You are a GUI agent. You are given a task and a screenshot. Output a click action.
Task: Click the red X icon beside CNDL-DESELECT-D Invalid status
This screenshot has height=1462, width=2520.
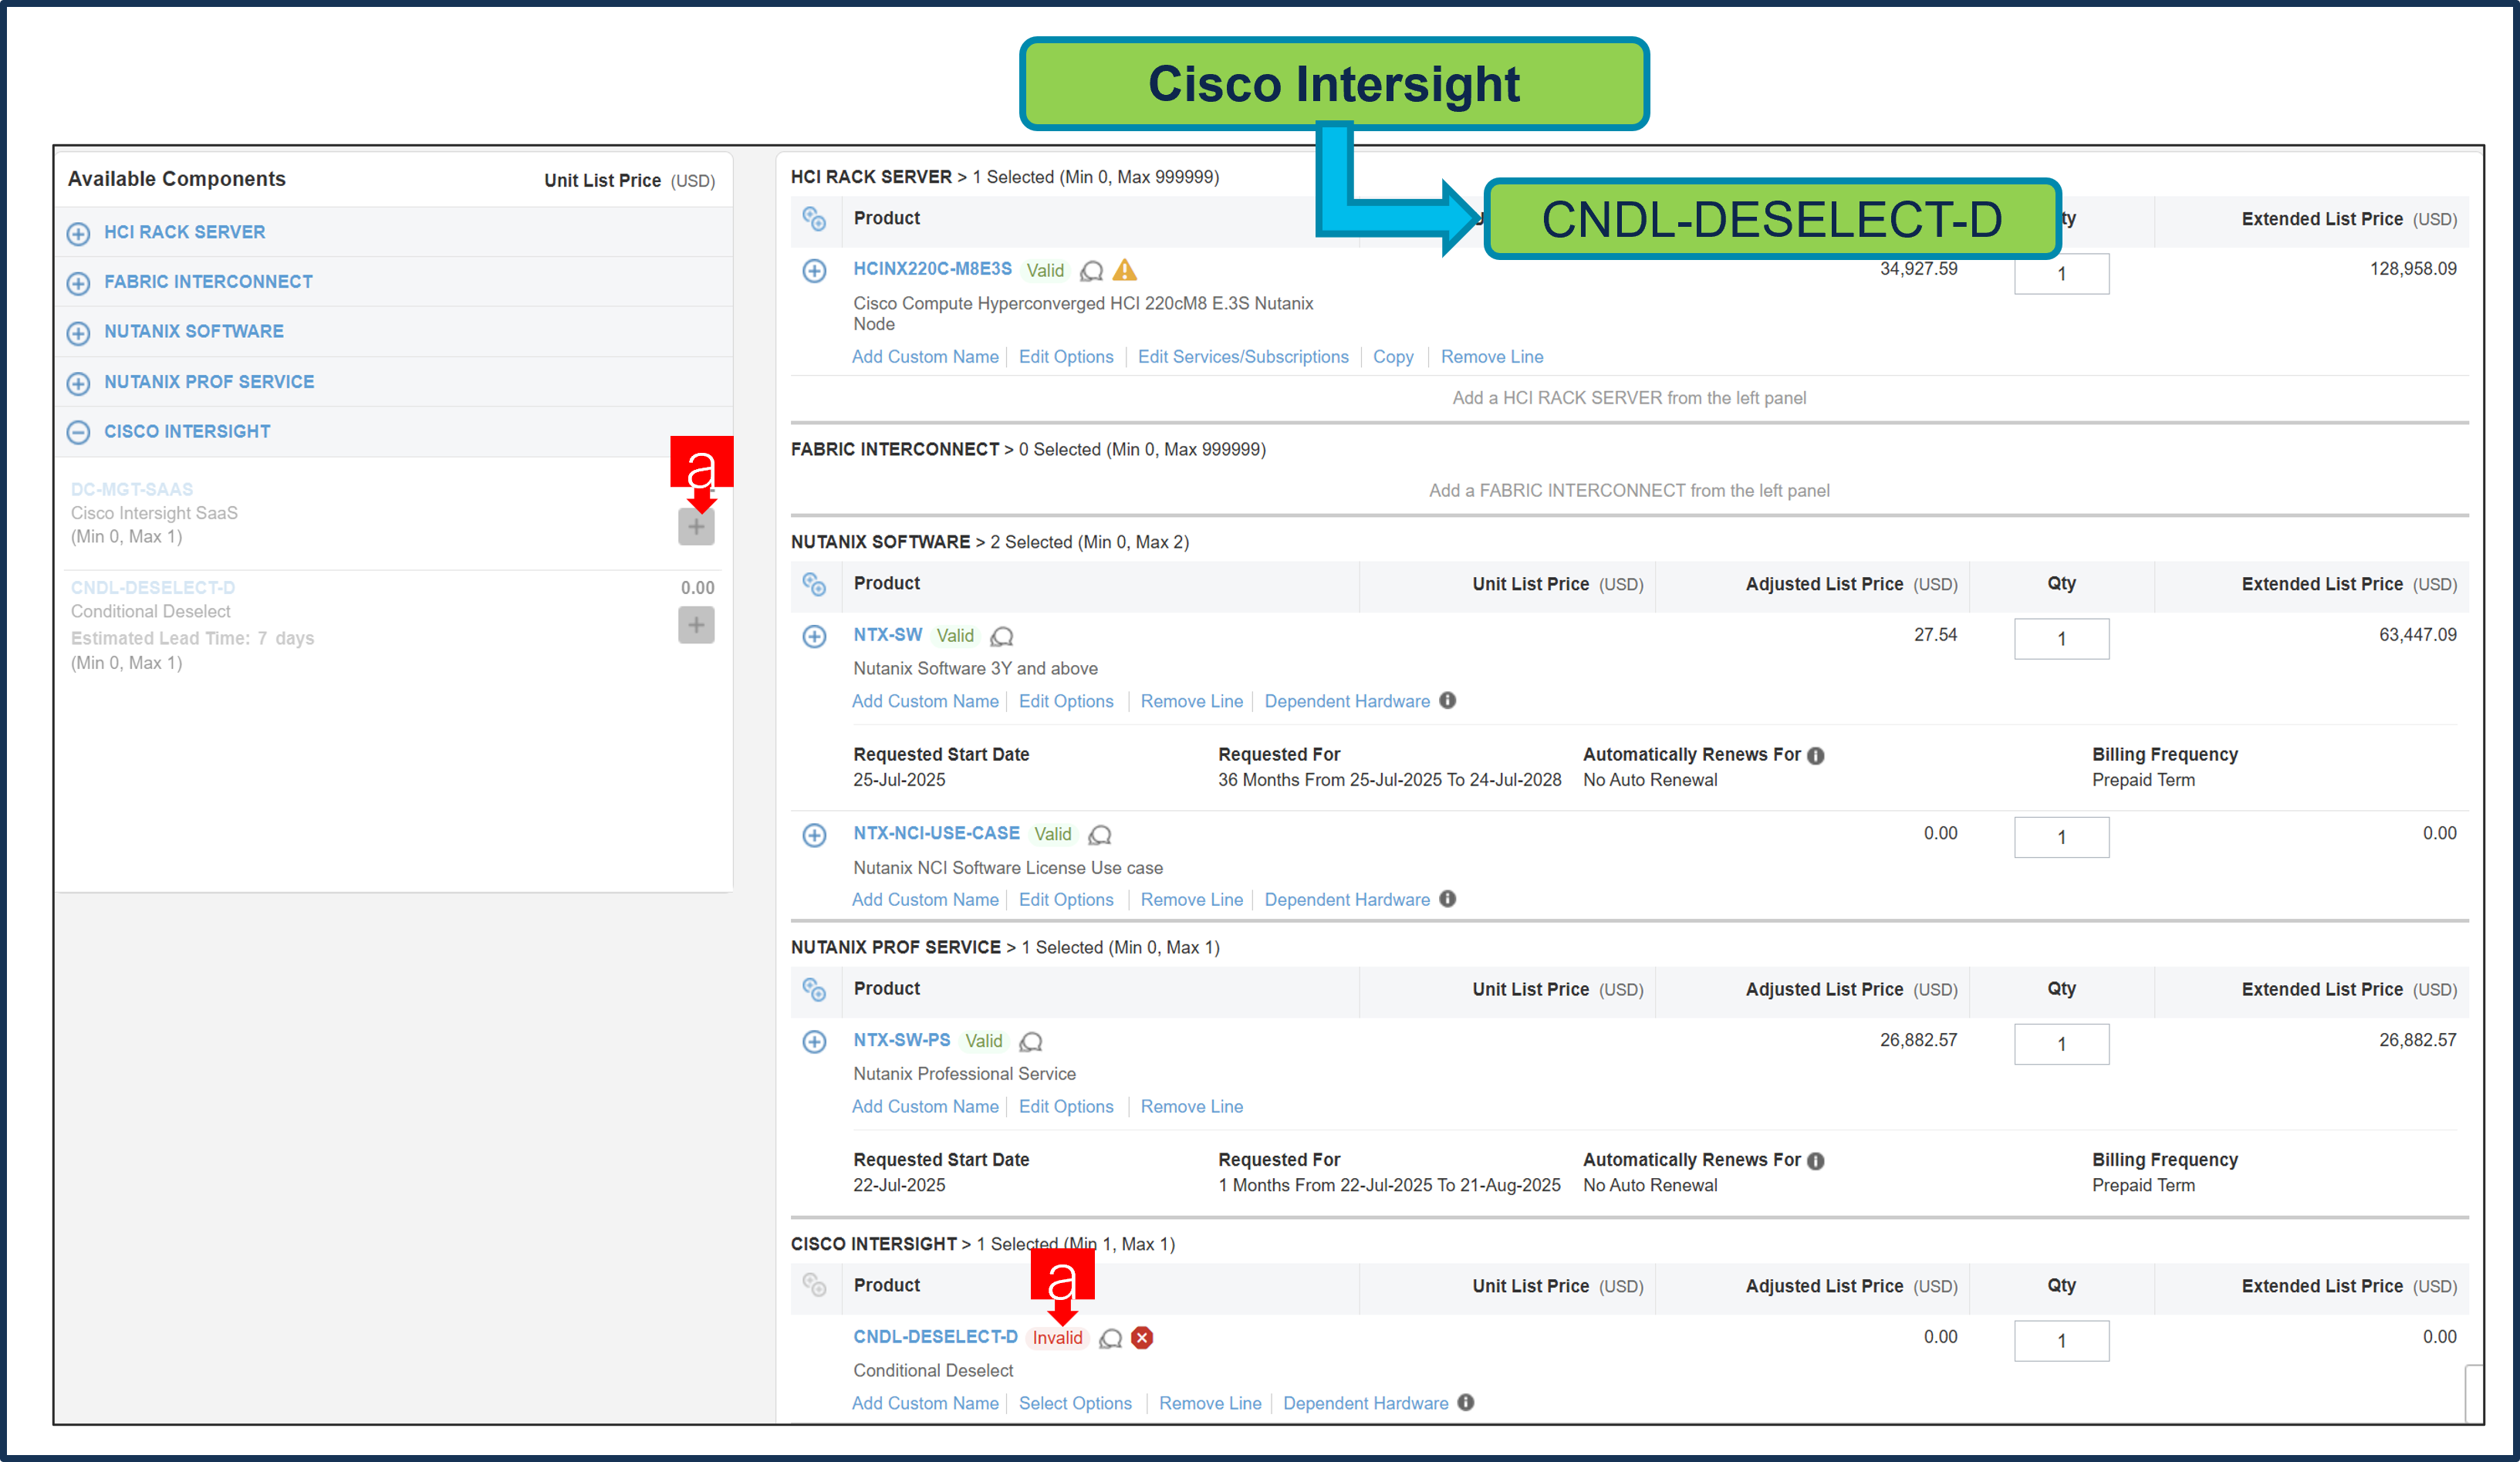[1143, 1337]
